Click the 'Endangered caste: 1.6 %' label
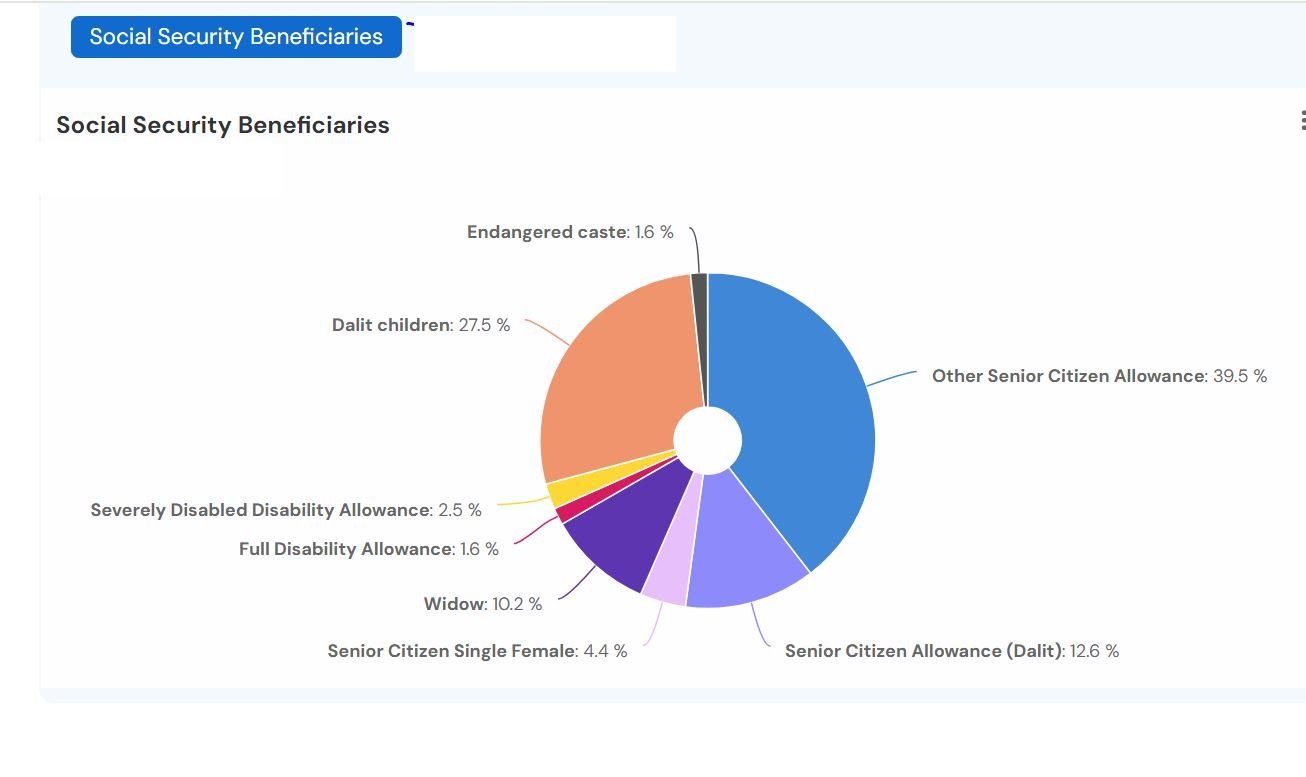 [x=570, y=232]
